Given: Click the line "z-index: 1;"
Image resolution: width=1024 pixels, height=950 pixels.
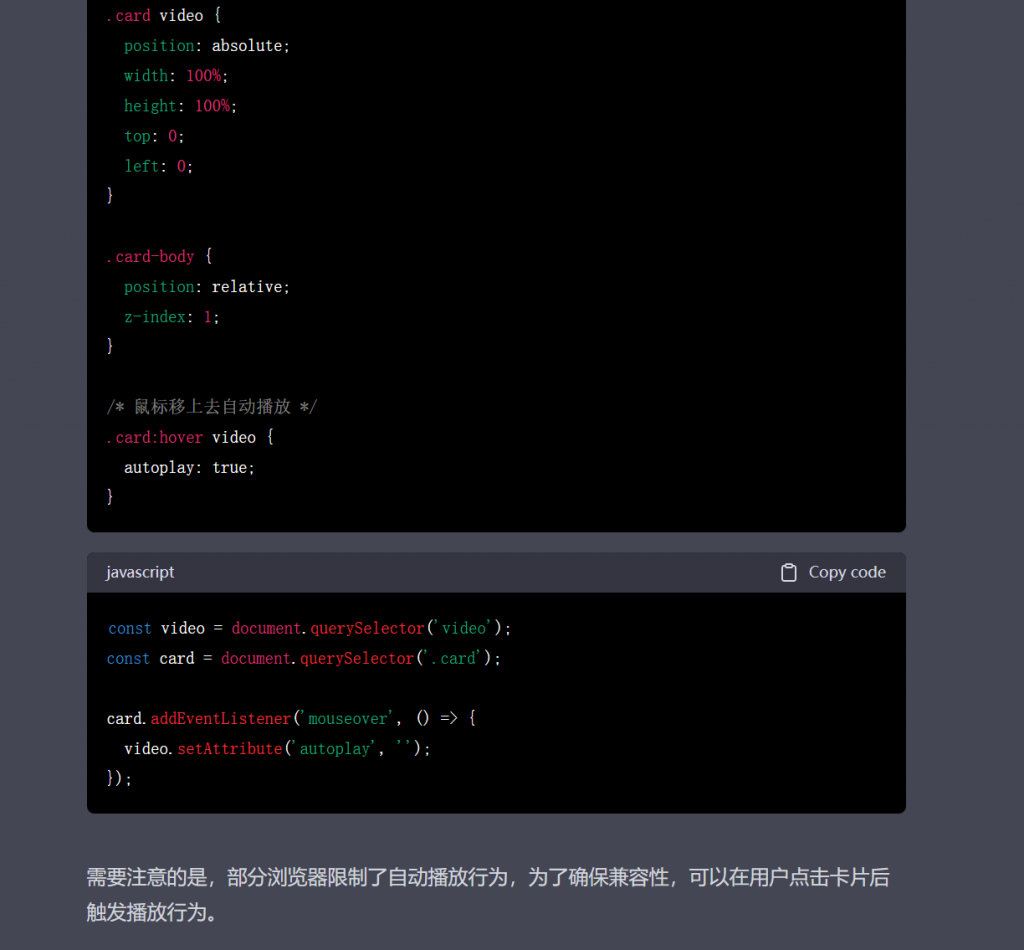Looking at the screenshot, I should point(172,317).
